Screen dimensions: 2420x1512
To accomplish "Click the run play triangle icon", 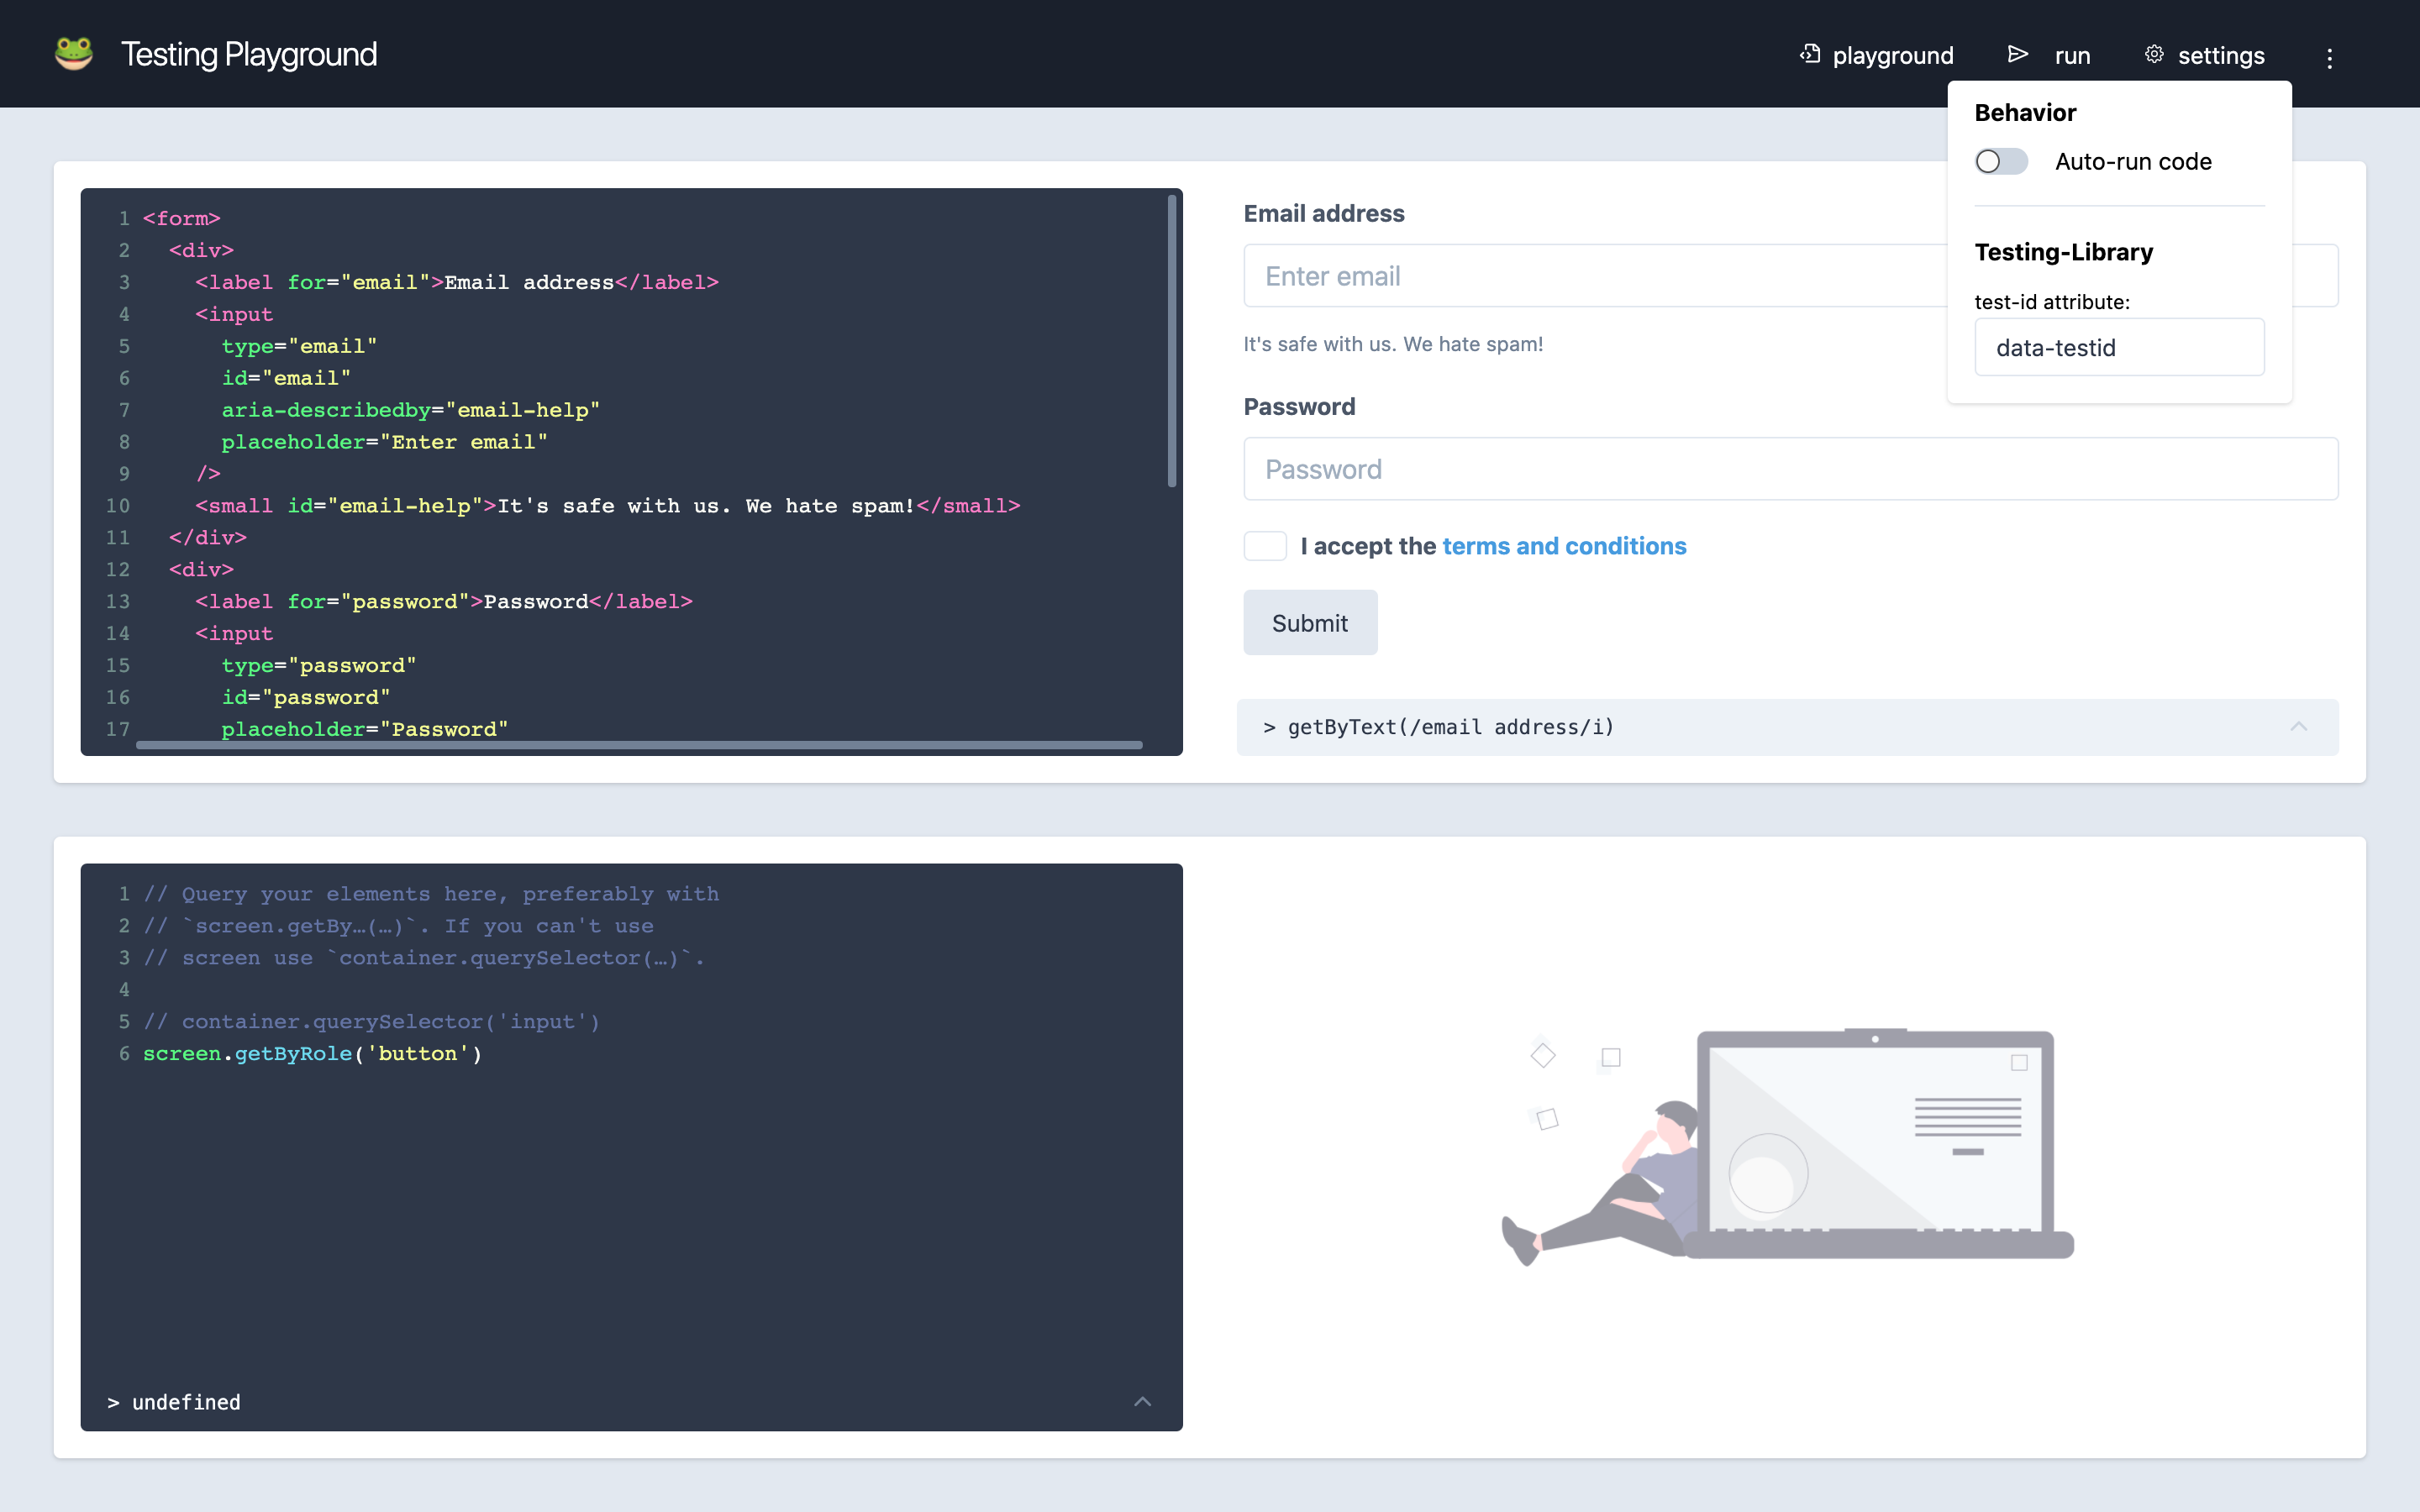I will pyautogui.click(x=2017, y=54).
